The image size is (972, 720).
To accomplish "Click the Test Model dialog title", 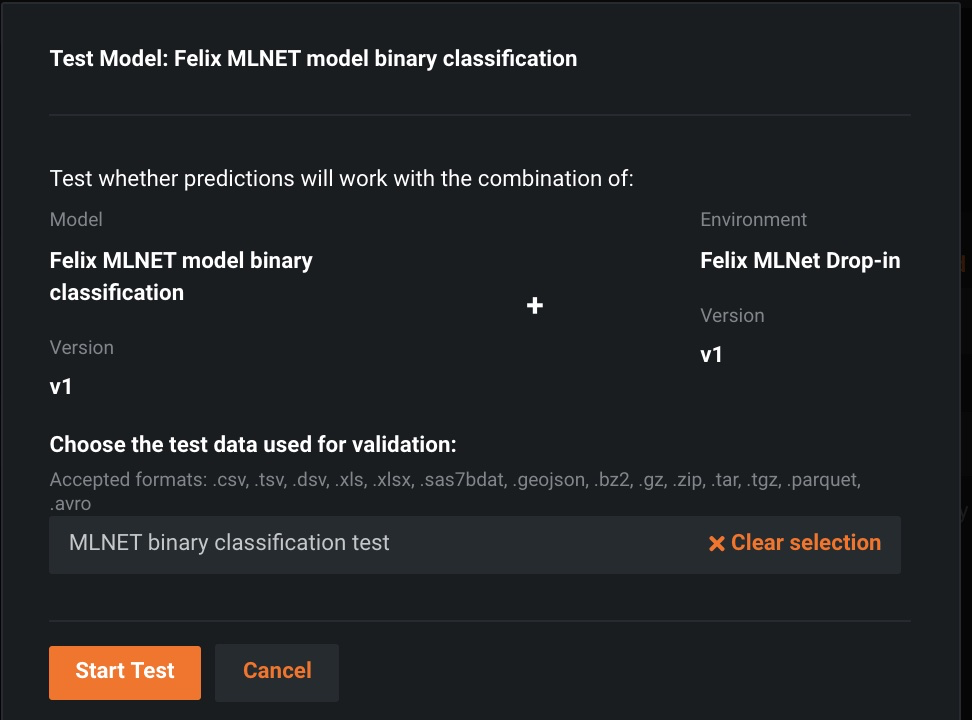I will click(x=313, y=59).
